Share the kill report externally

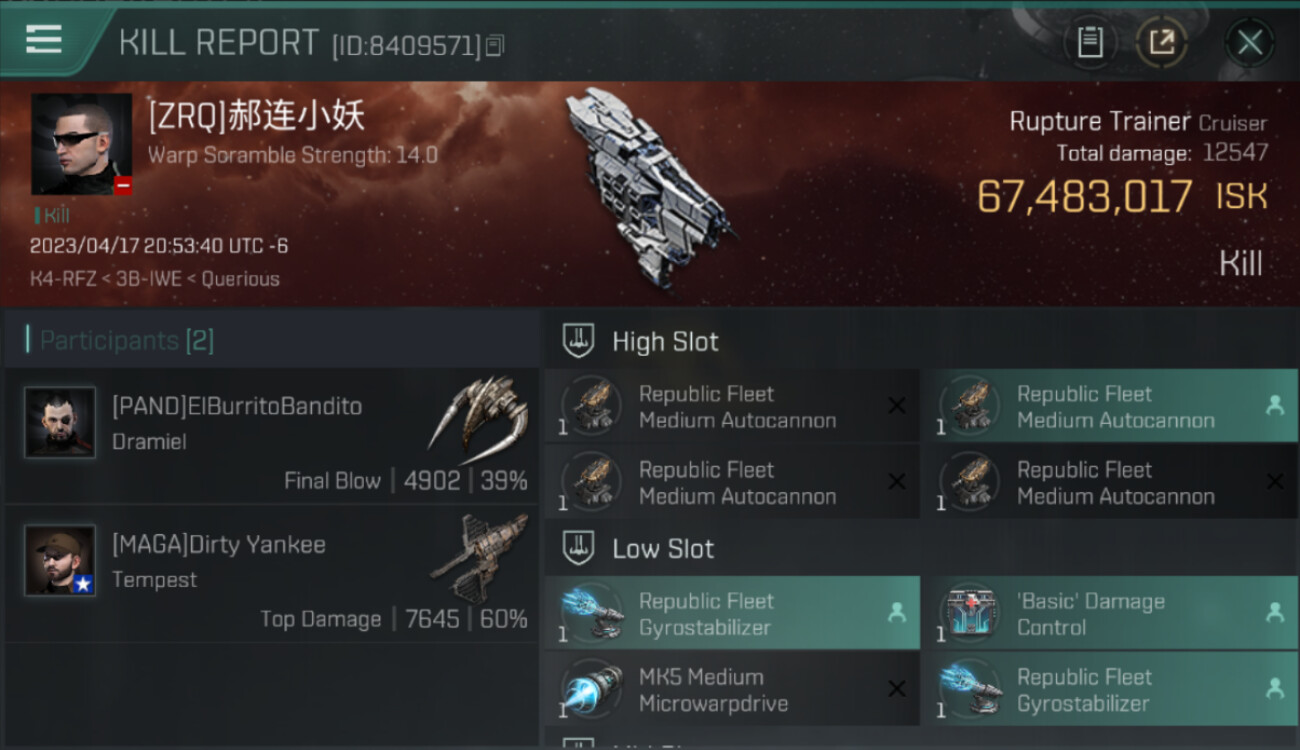click(1161, 43)
